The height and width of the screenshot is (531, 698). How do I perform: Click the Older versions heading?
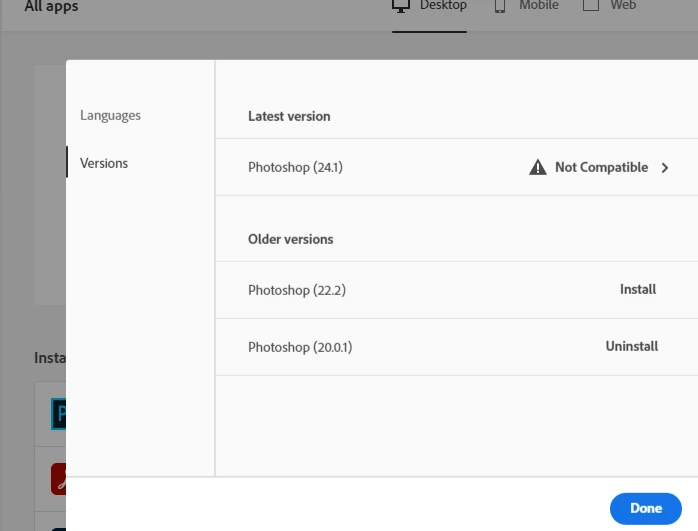tap(290, 239)
